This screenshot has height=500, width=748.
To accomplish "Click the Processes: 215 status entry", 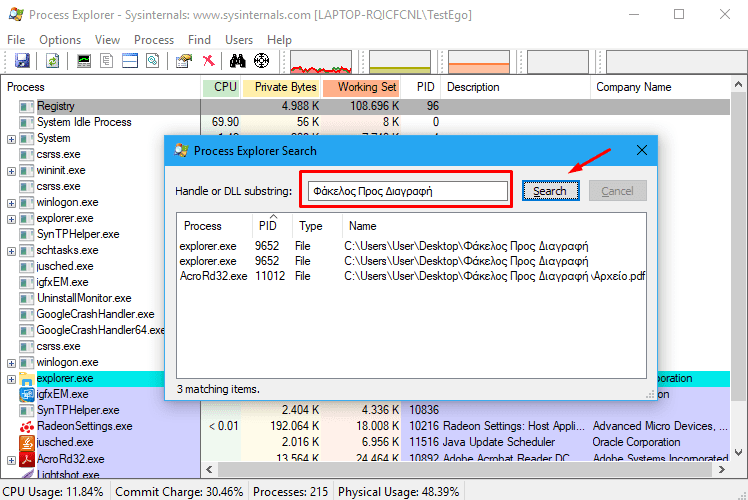I will (291, 492).
